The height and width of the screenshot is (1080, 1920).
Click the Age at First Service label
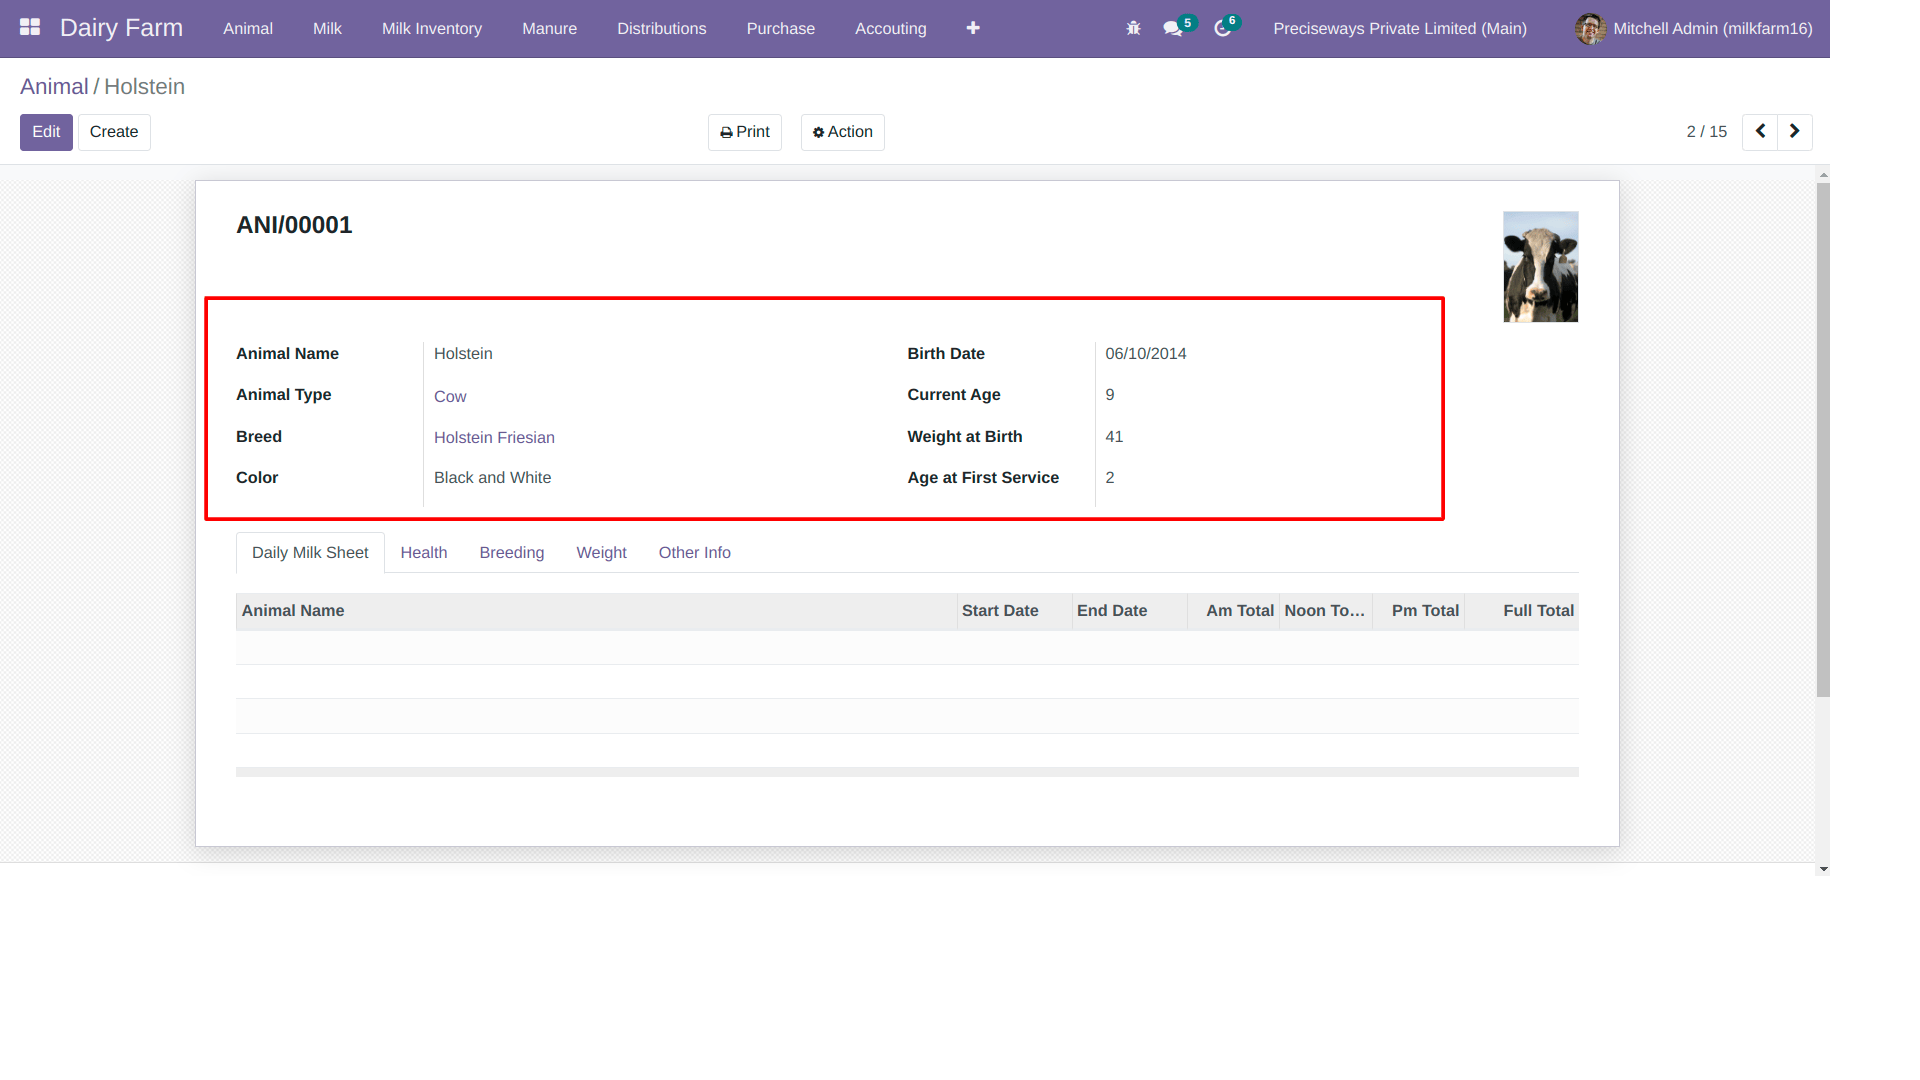point(983,478)
